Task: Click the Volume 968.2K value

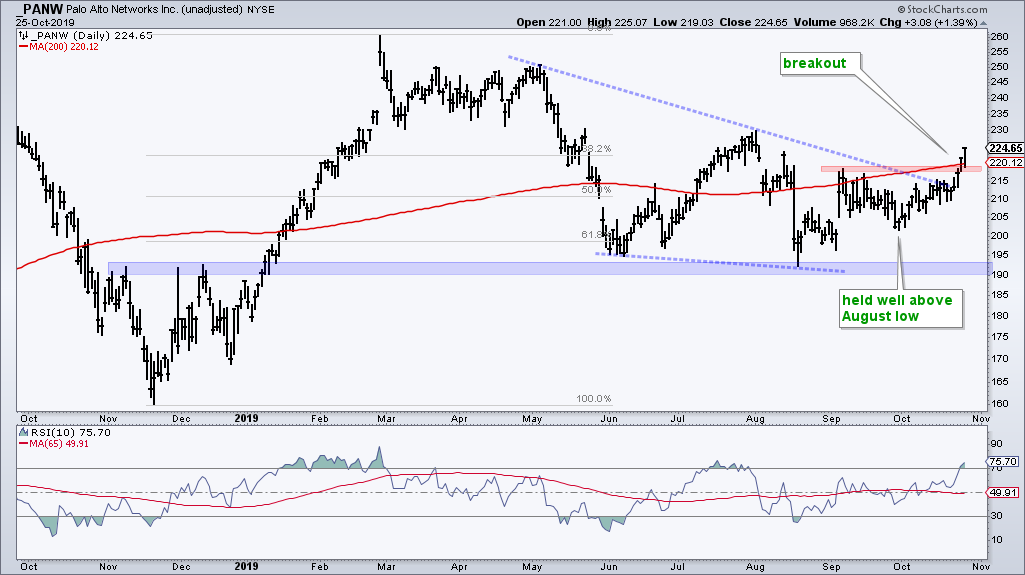Action: pyautogui.click(x=833, y=22)
